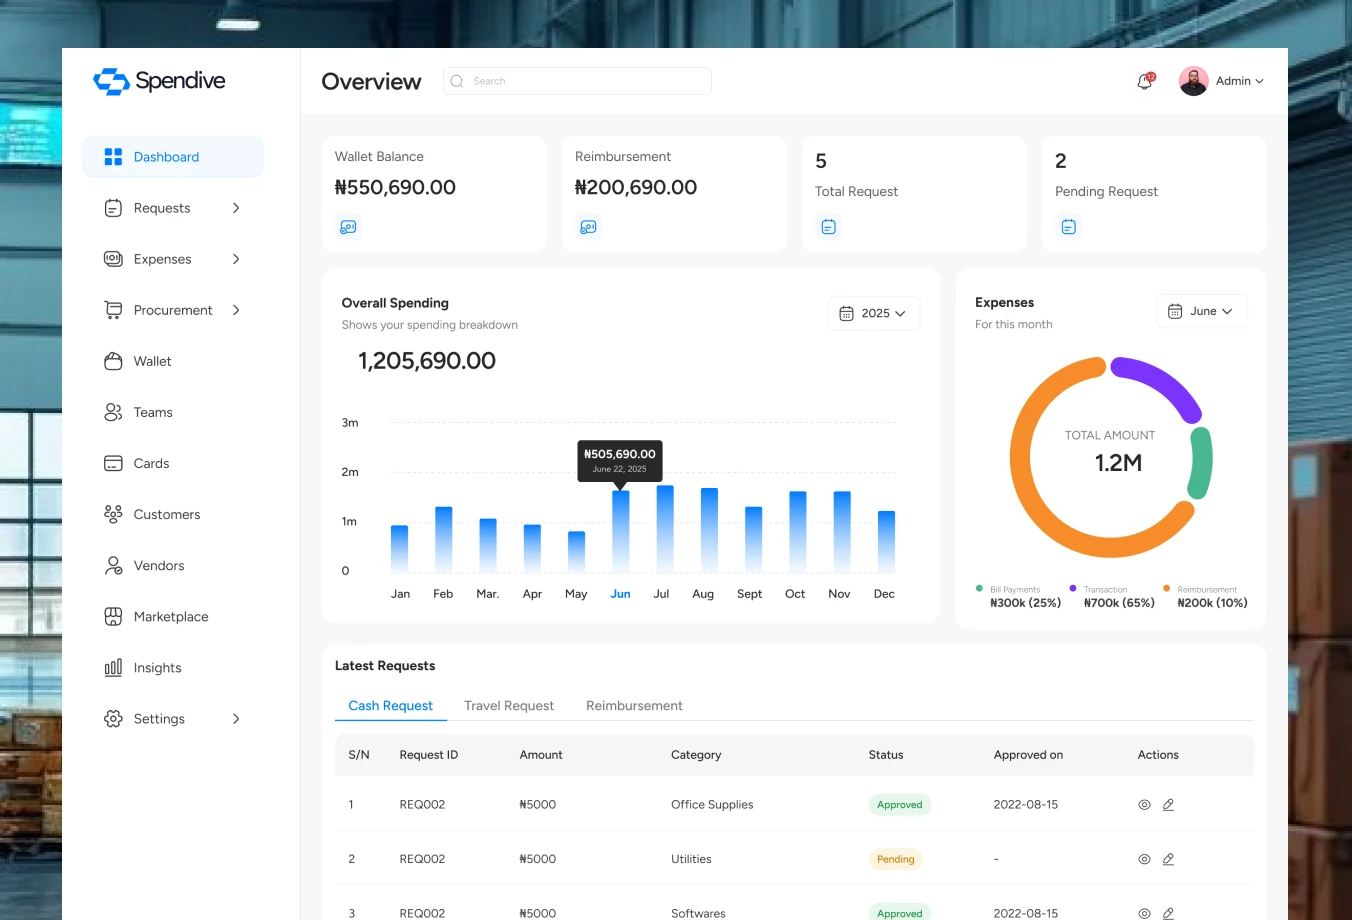This screenshot has width=1352, height=920.
Task: Click the Wallet Balance card icon
Action: point(348,227)
